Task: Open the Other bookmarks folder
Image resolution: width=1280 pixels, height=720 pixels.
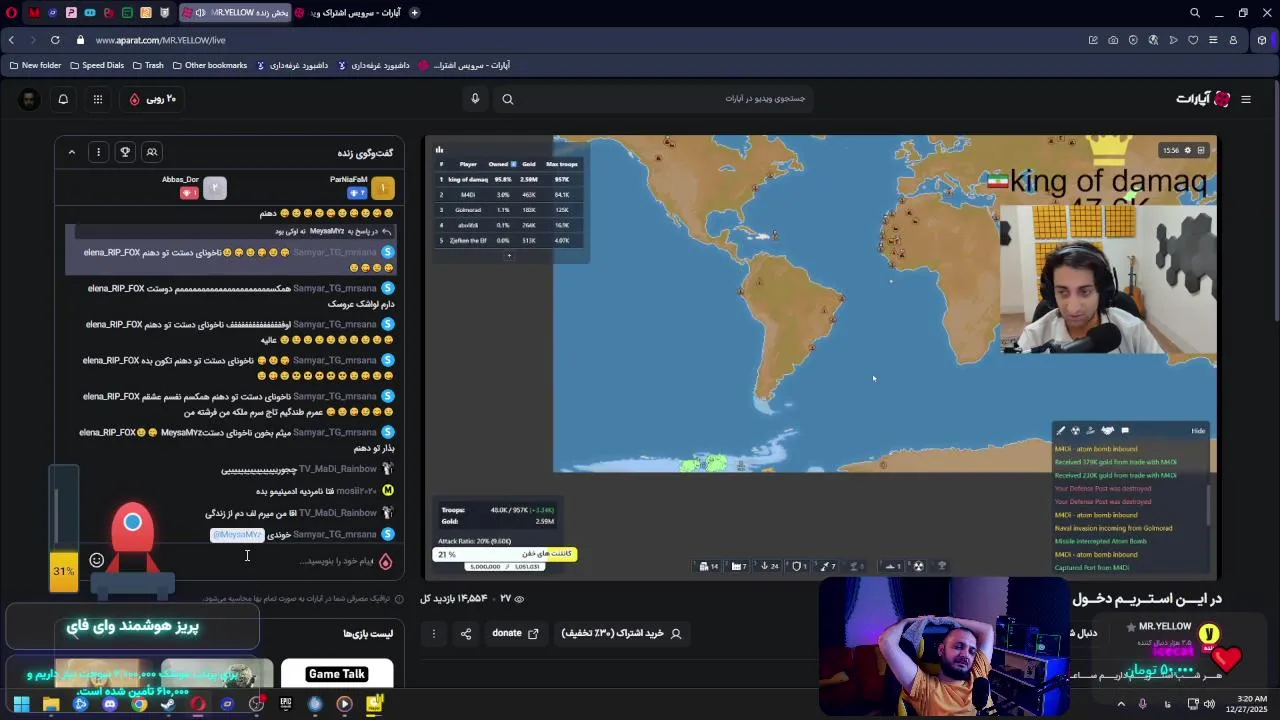Action: (209, 65)
